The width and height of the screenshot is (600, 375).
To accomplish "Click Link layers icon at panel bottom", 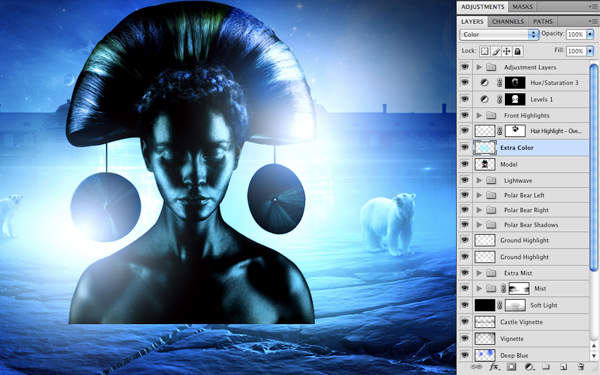I will [476, 367].
